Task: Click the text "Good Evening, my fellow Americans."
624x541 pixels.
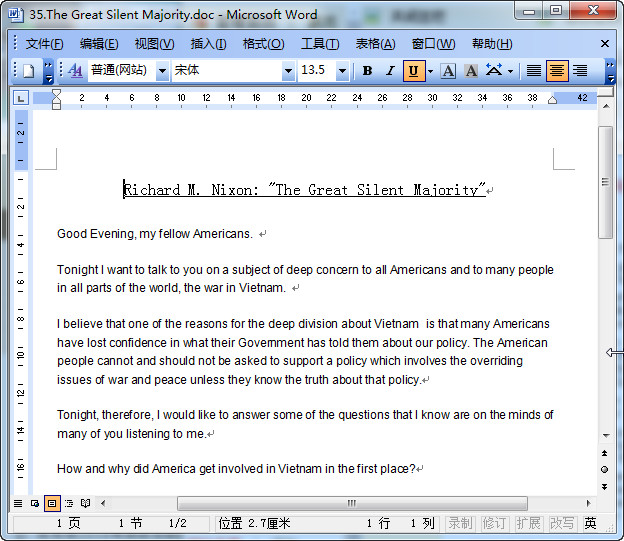Action: click(x=155, y=234)
